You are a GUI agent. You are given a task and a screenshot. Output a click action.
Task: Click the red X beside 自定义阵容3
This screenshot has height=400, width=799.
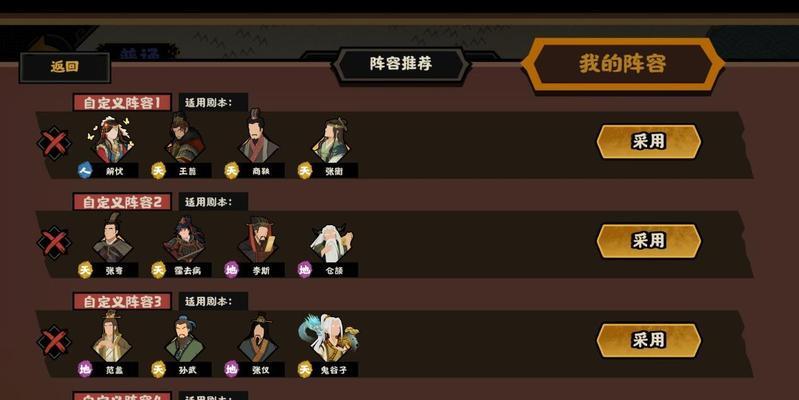pos(54,342)
